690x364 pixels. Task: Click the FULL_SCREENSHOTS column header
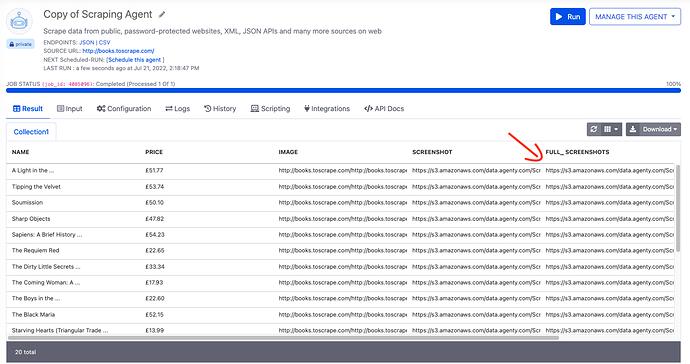click(577, 152)
